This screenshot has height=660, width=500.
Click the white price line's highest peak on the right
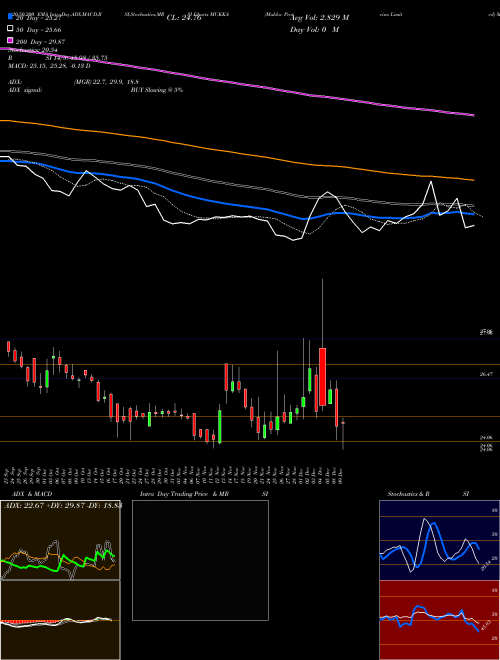tap(431, 182)
